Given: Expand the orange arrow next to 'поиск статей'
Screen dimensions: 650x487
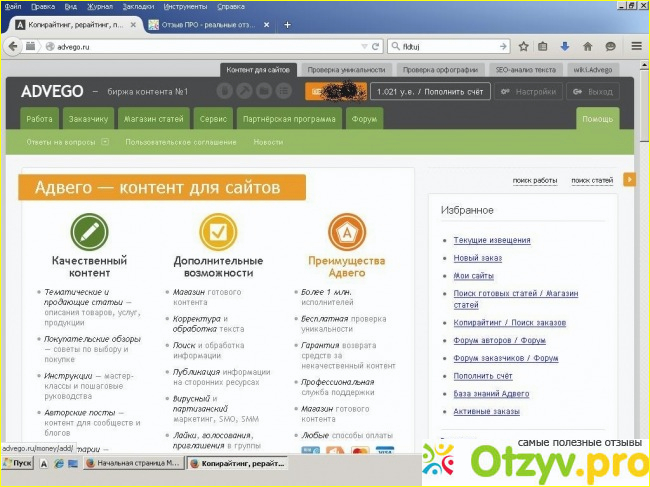Looking at the screenshot, I should 629,180.
